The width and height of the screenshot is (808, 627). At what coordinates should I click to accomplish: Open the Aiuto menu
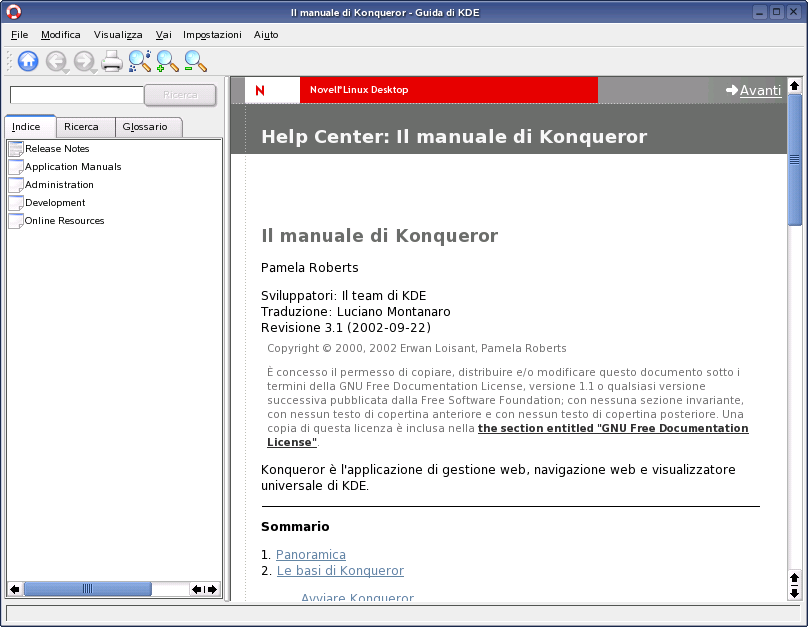266,35
